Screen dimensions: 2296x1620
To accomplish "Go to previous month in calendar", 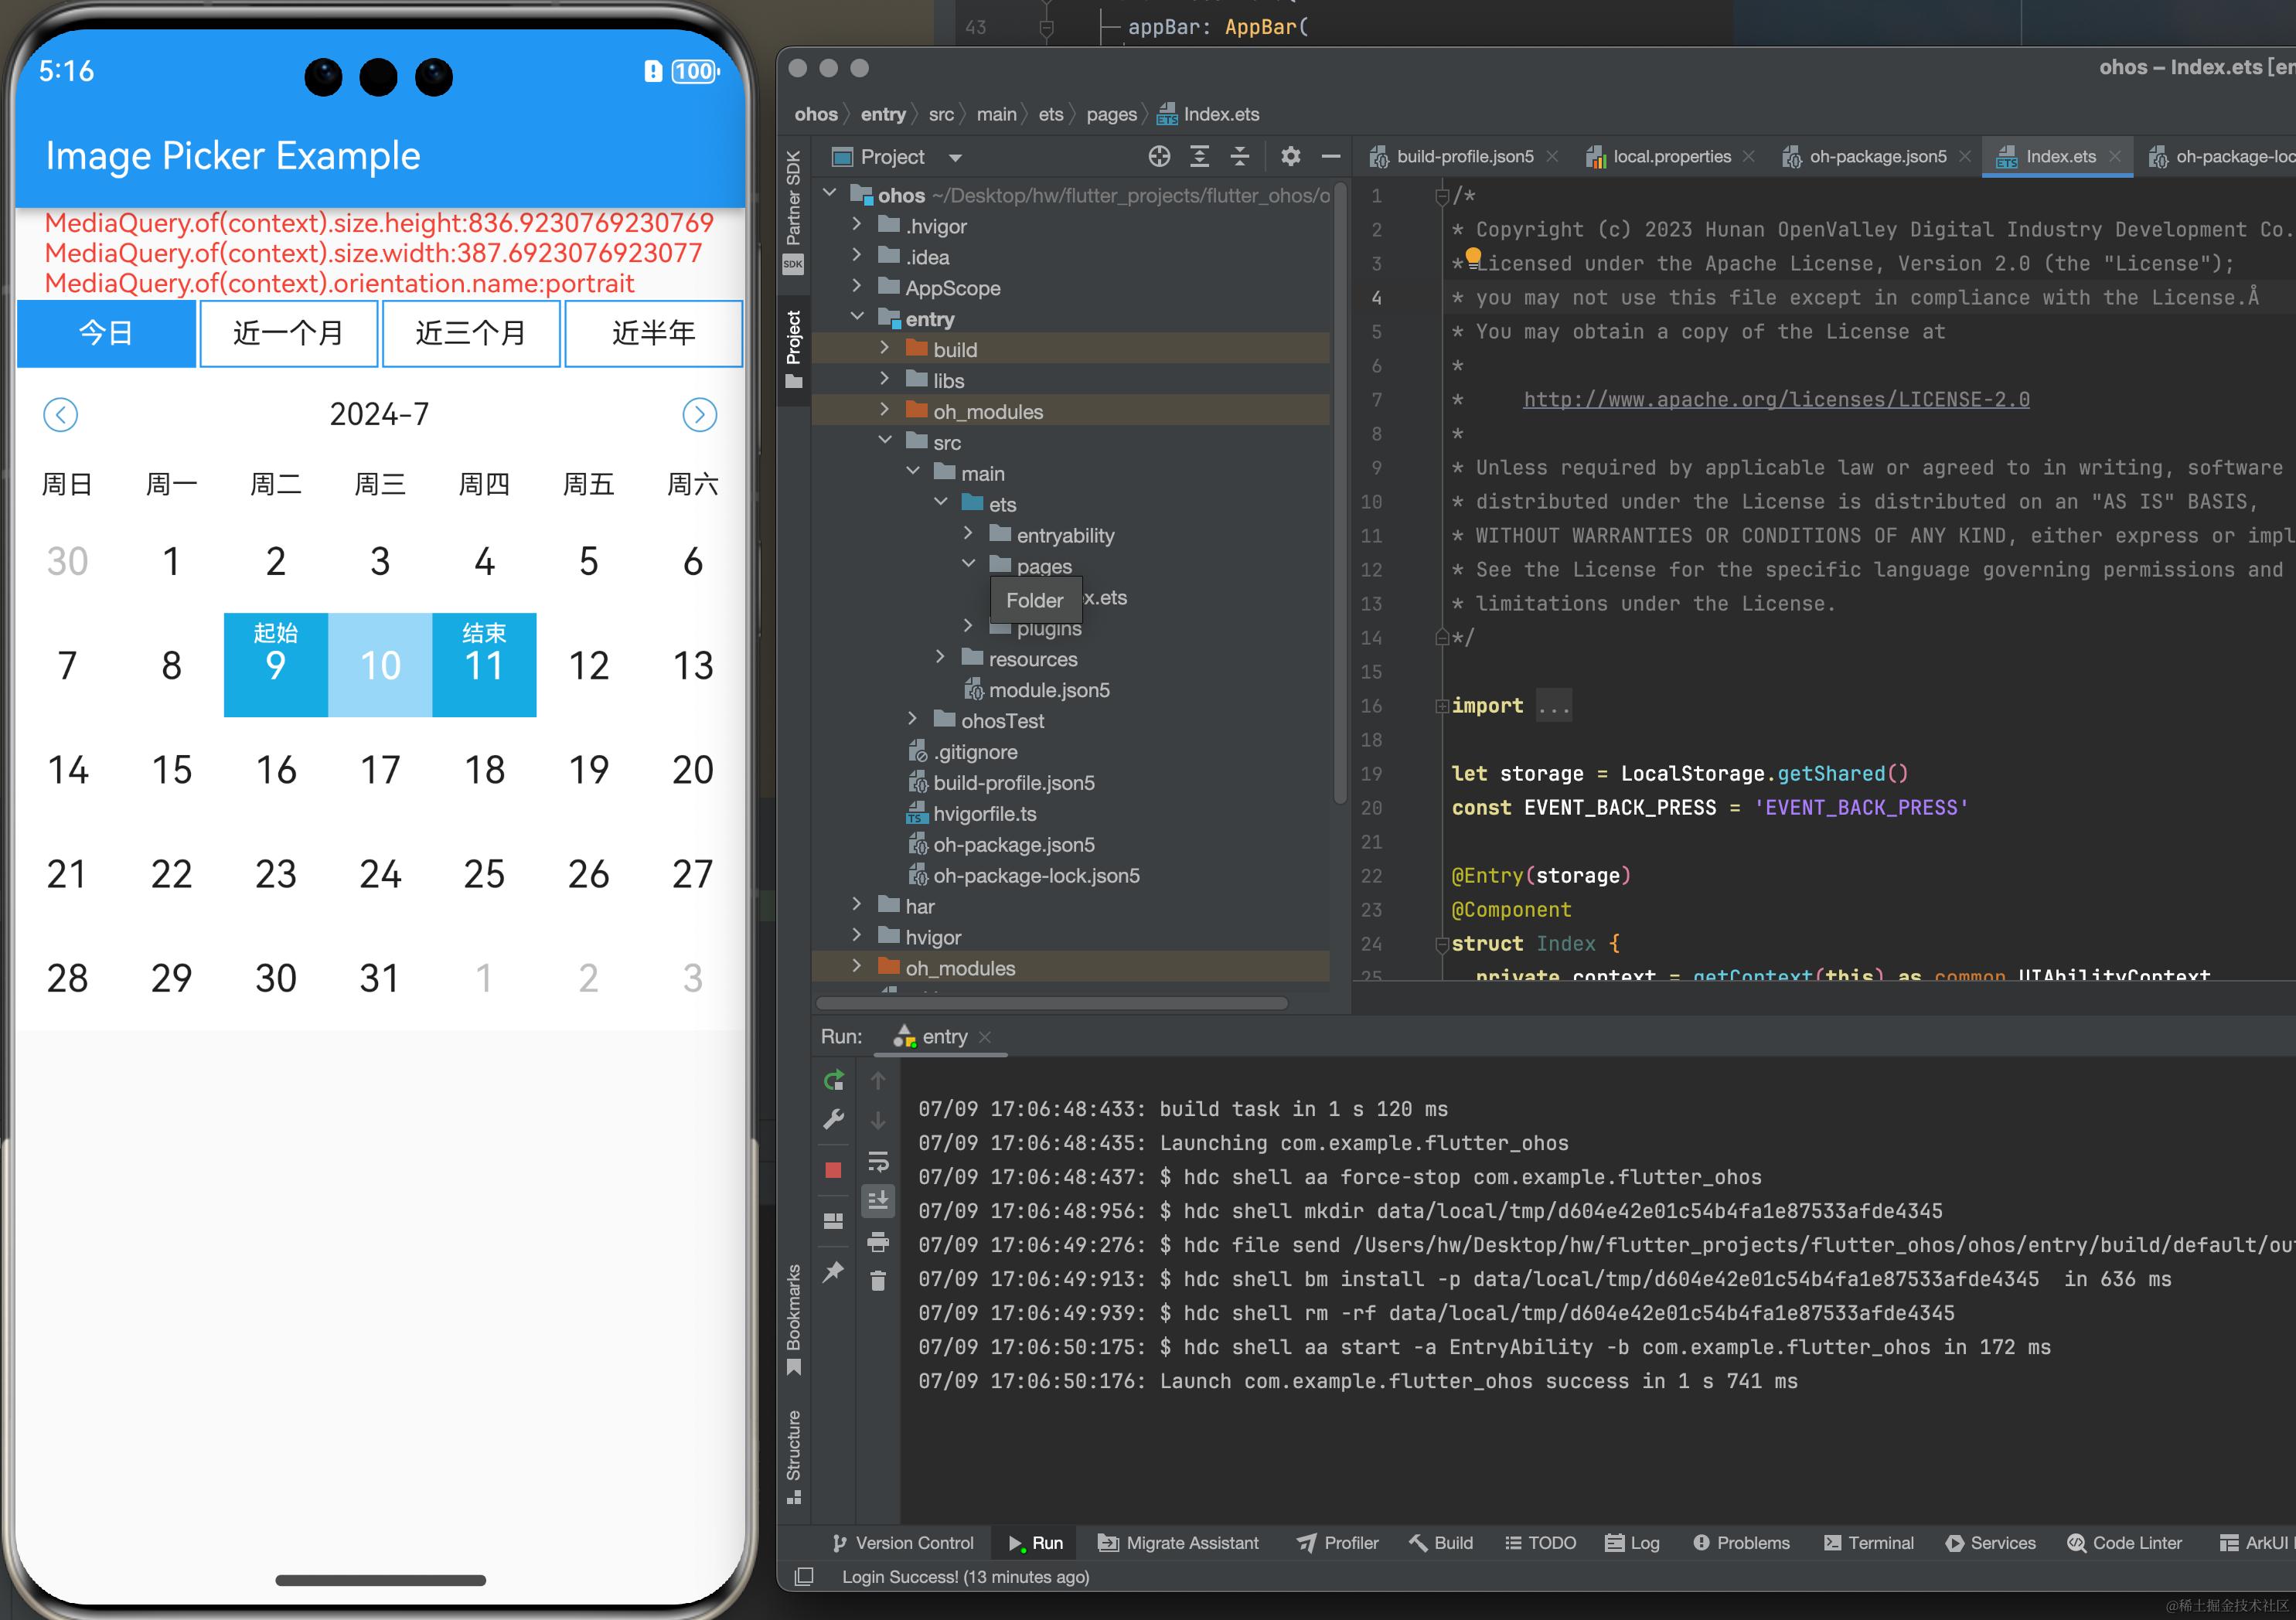I will coord(61,415).
